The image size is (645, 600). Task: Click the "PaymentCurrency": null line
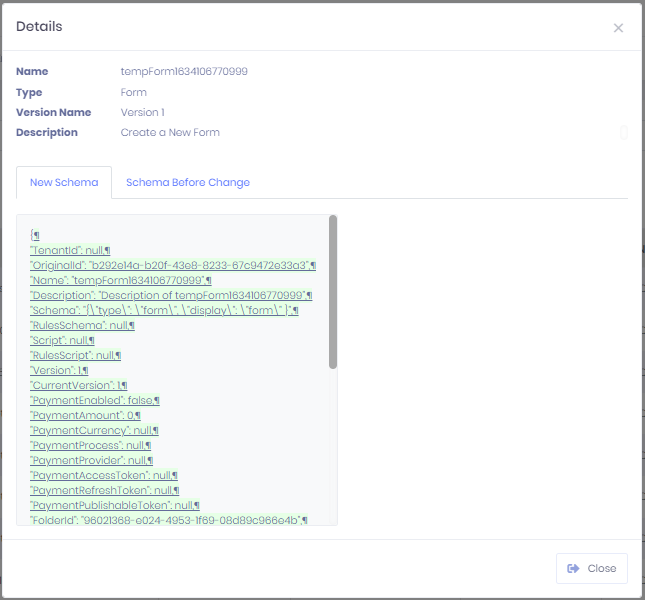(94, 430)
